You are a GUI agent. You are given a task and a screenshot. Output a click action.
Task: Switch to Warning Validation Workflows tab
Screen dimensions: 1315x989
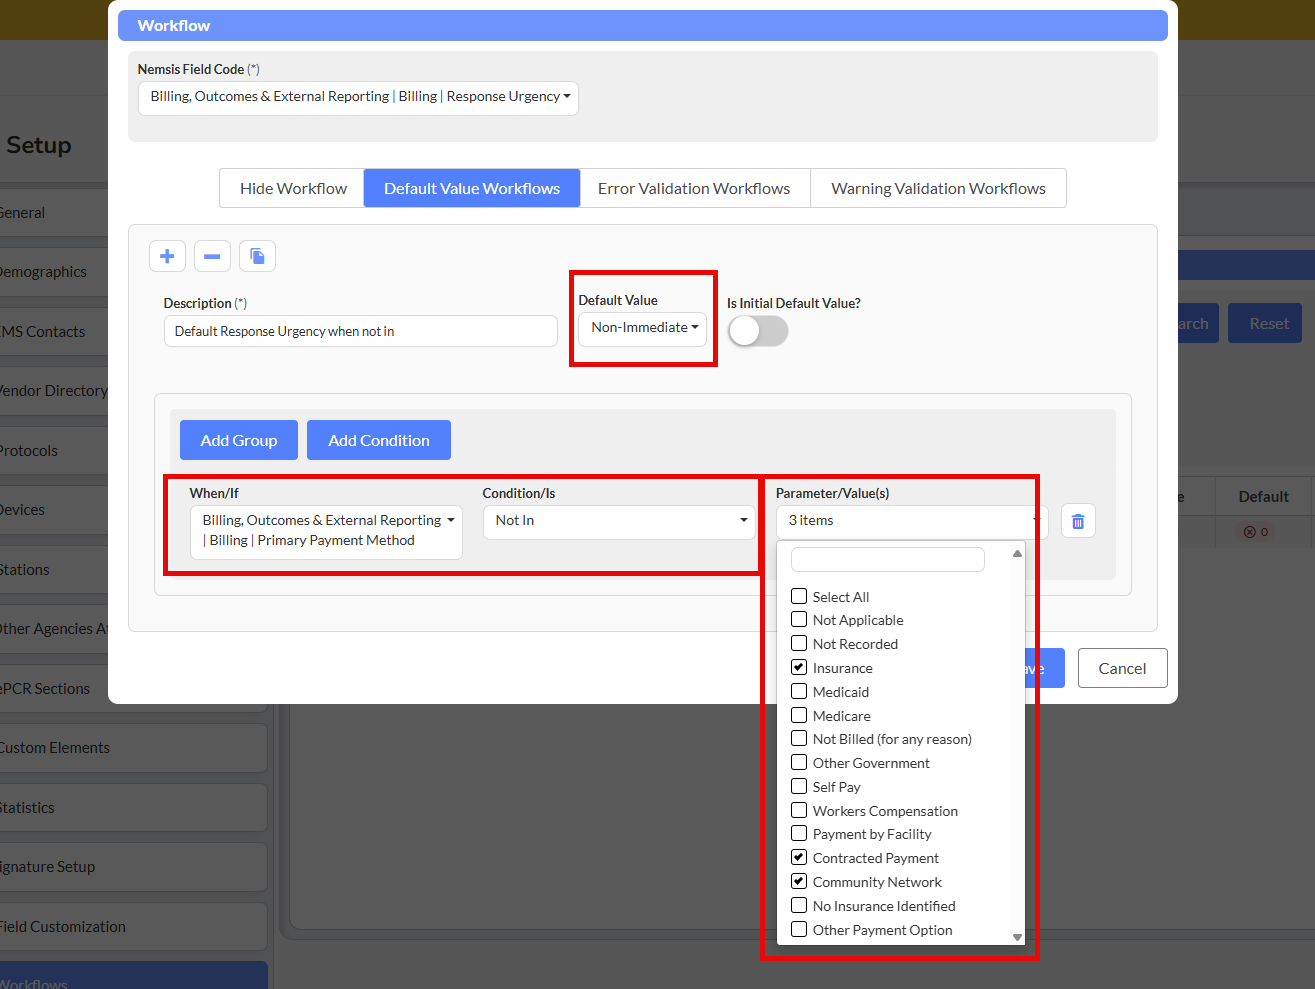point(937,188)
